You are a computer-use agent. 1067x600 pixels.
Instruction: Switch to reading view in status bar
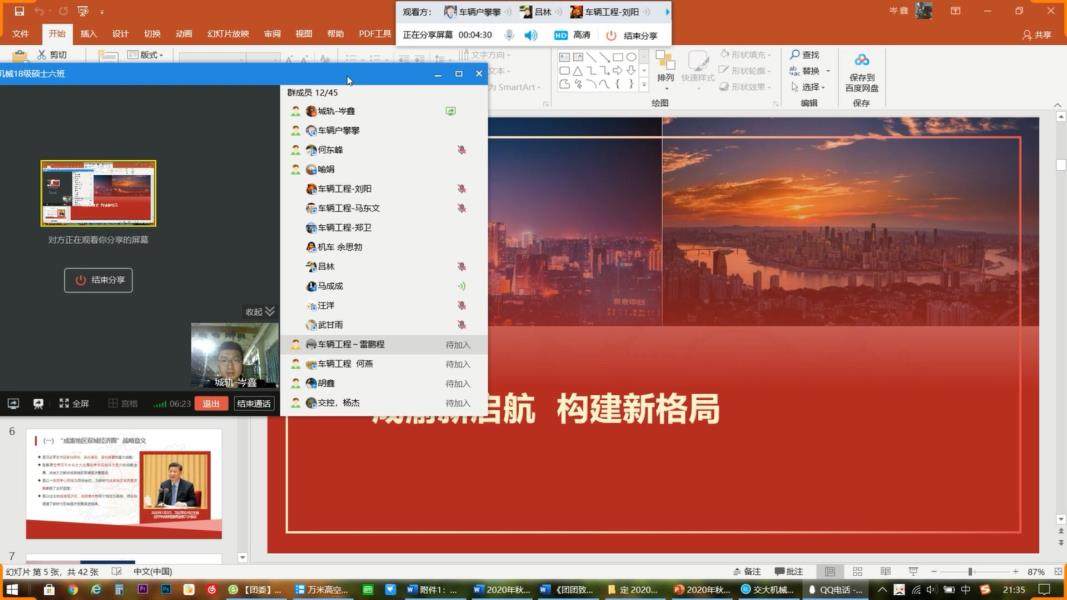[x=885, y=571]
